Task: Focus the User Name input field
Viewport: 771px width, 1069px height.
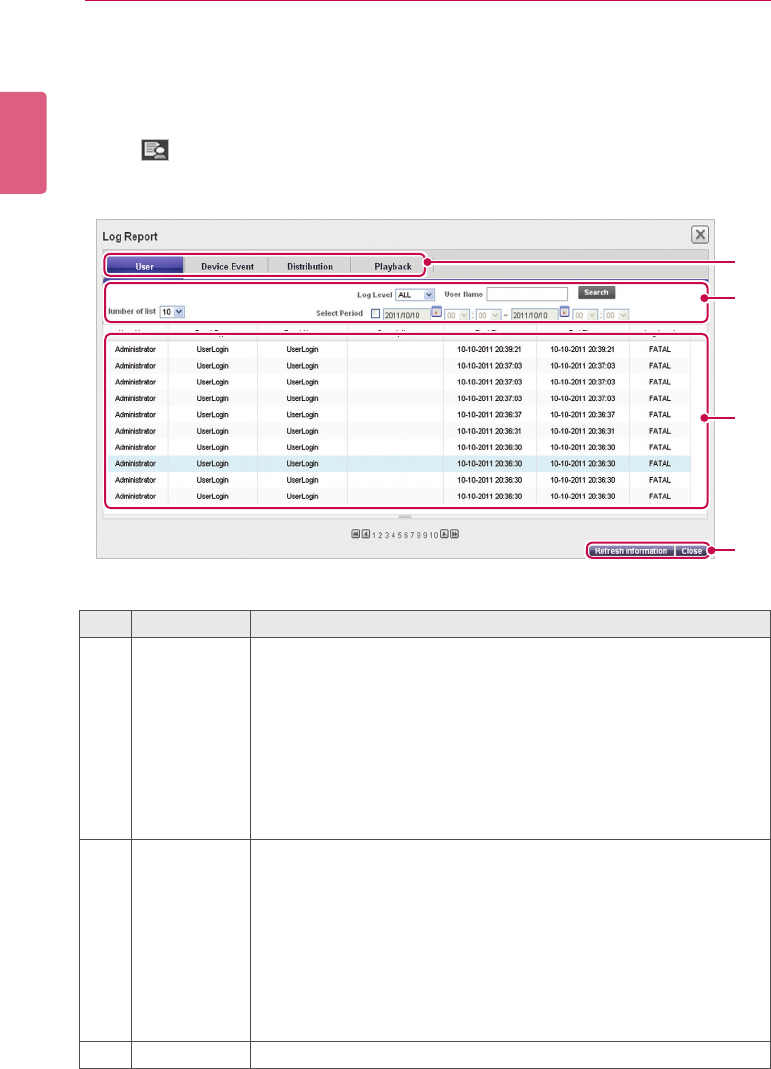Action: tap(527, 294)
